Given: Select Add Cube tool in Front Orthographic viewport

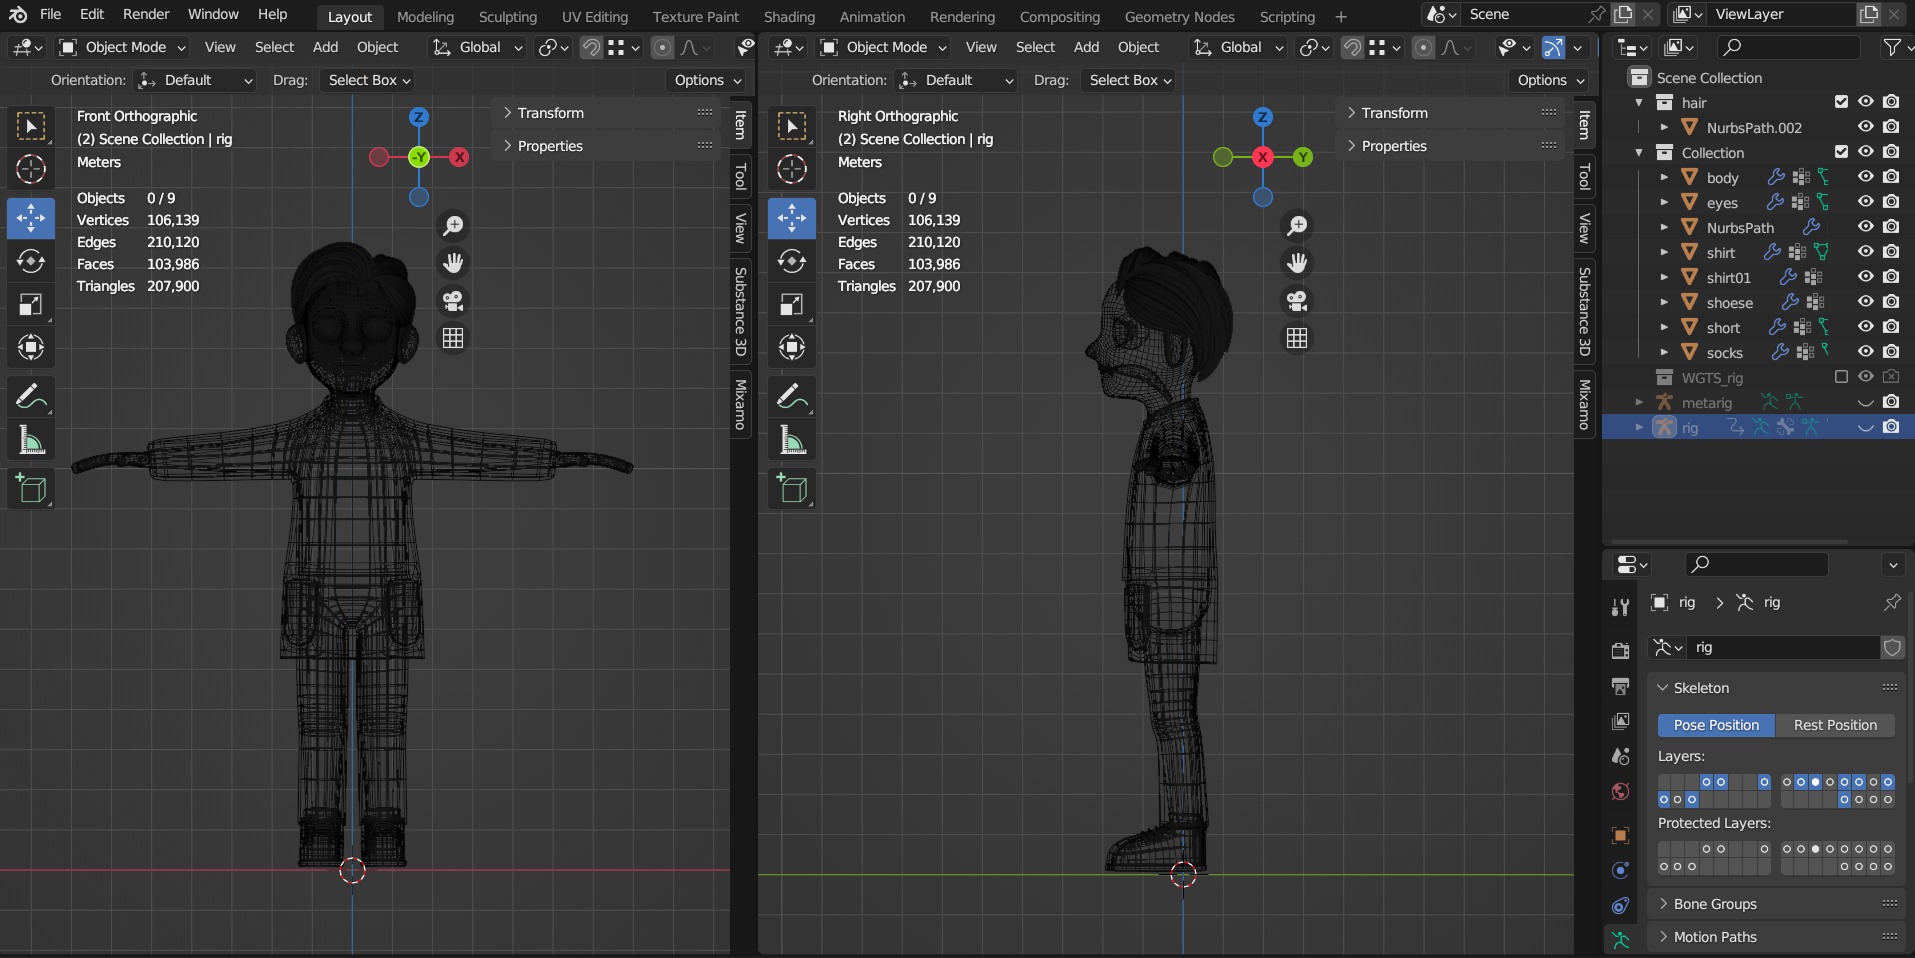Looking at the screenshot, I should pyautogui.click(x=31, y=489).
